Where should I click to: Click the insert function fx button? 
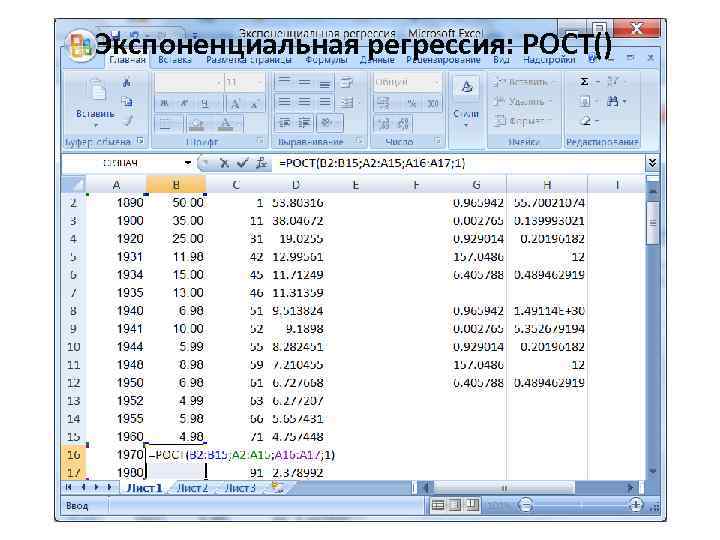262,163
